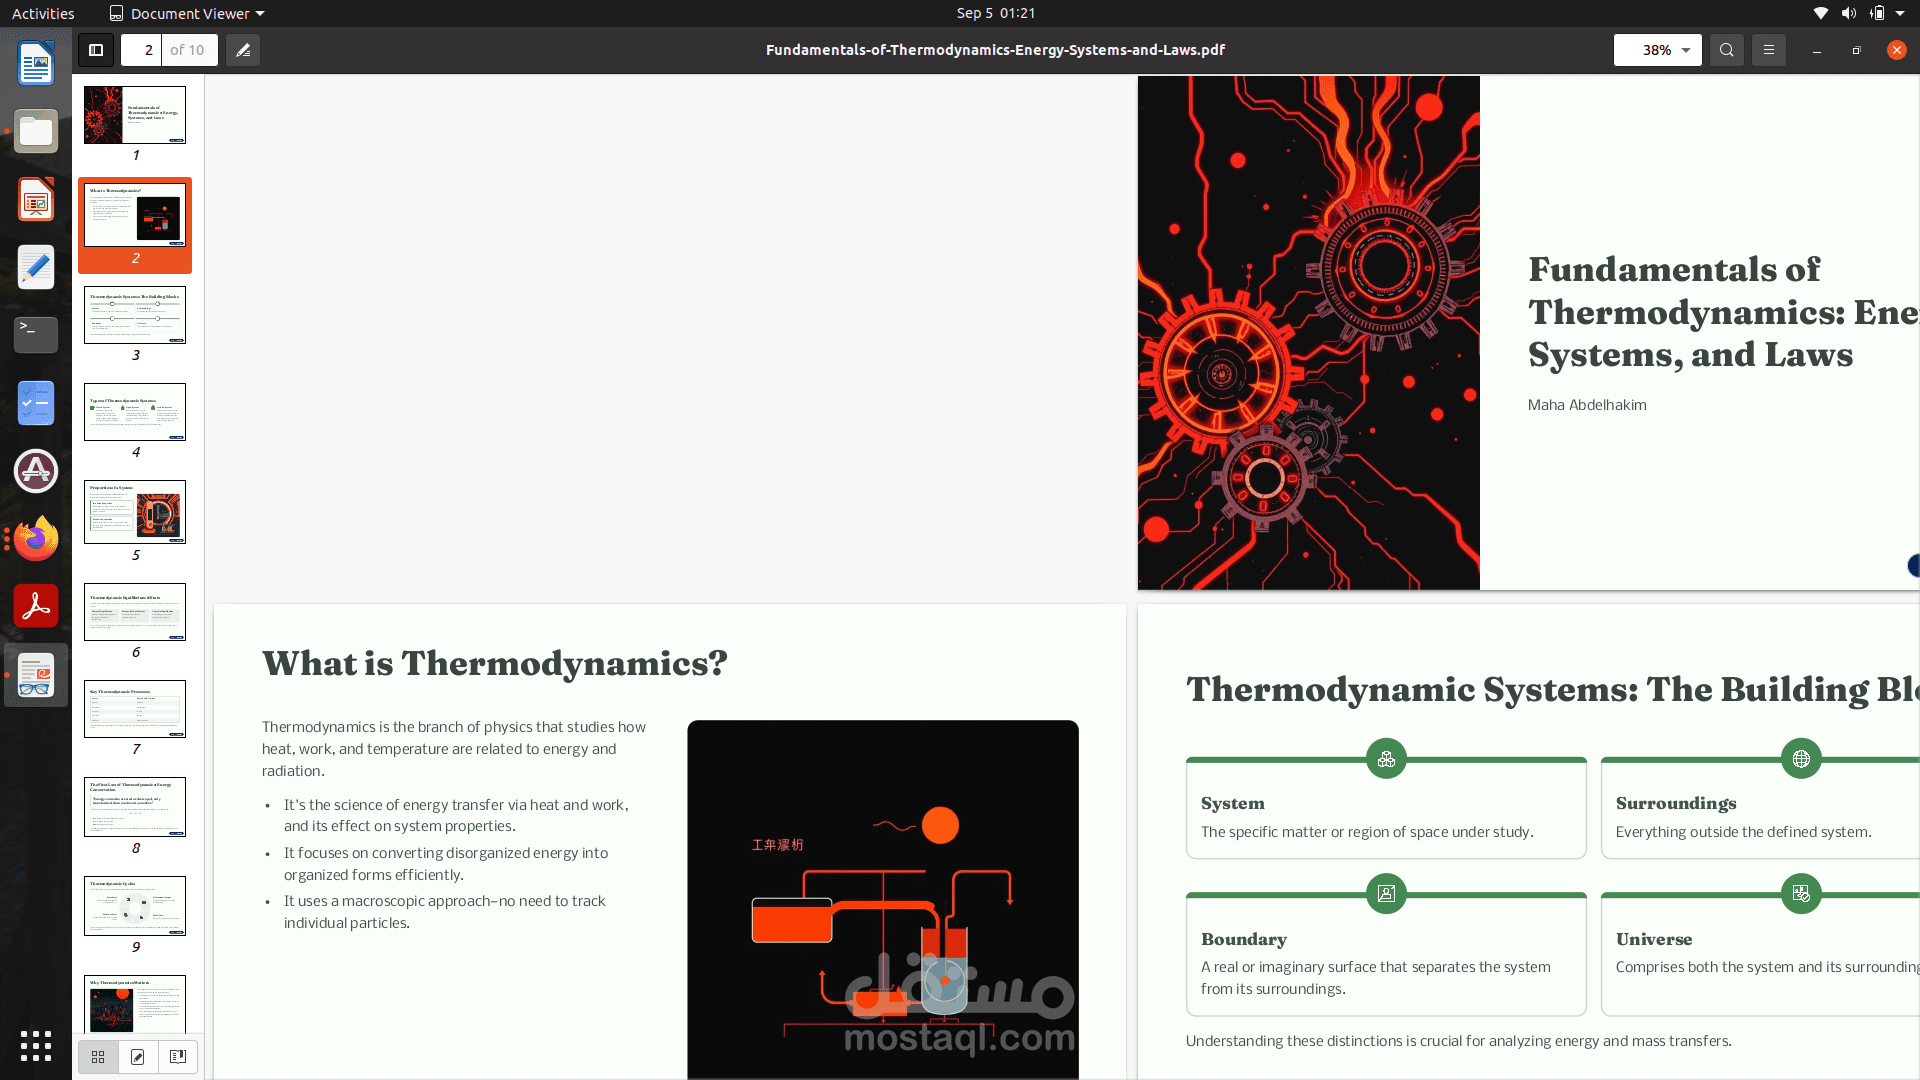
Task: Click the page number input field
Action: tap(142, 50)
